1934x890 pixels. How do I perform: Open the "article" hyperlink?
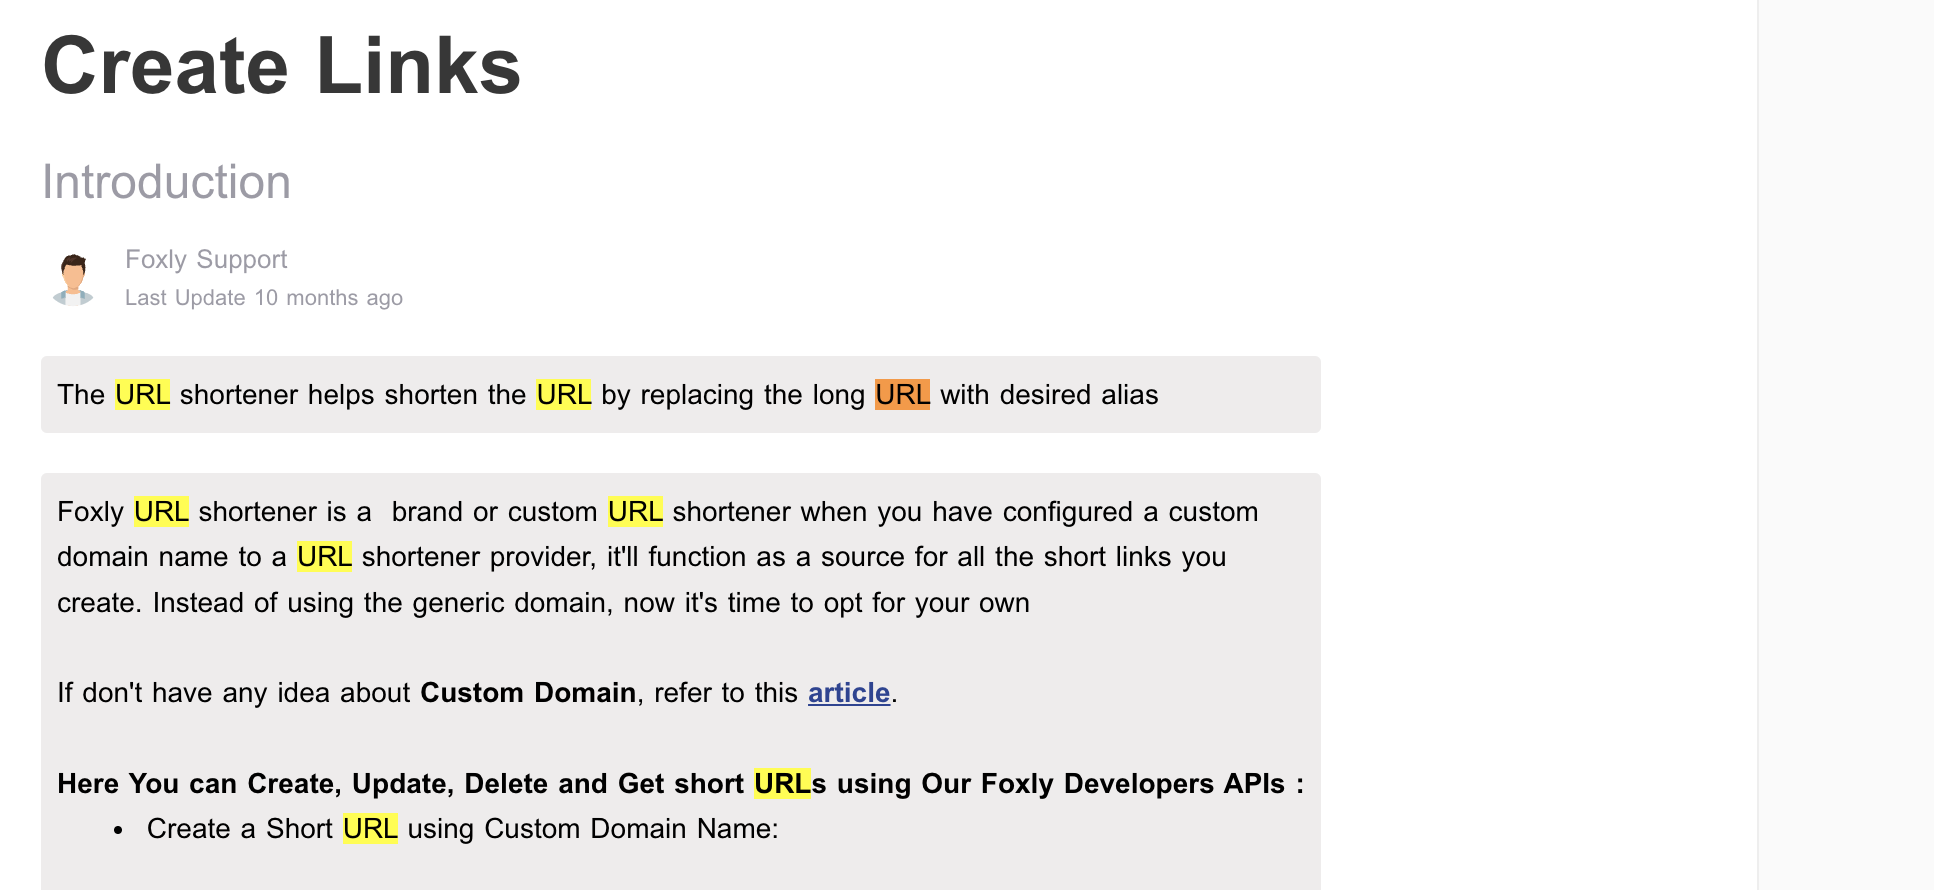pos(848,693)
